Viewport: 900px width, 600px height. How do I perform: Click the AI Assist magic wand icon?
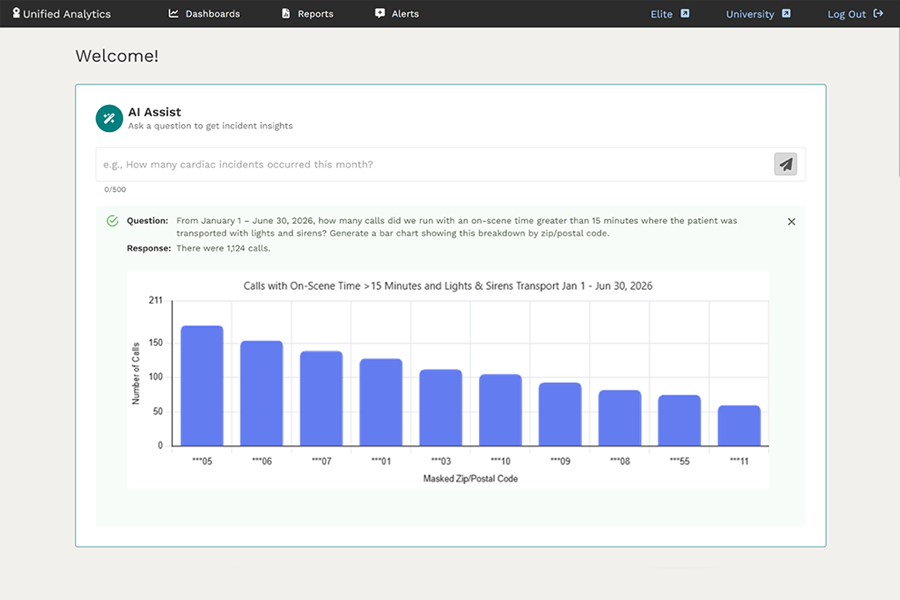pyautogui.click(x=109, y=118)
